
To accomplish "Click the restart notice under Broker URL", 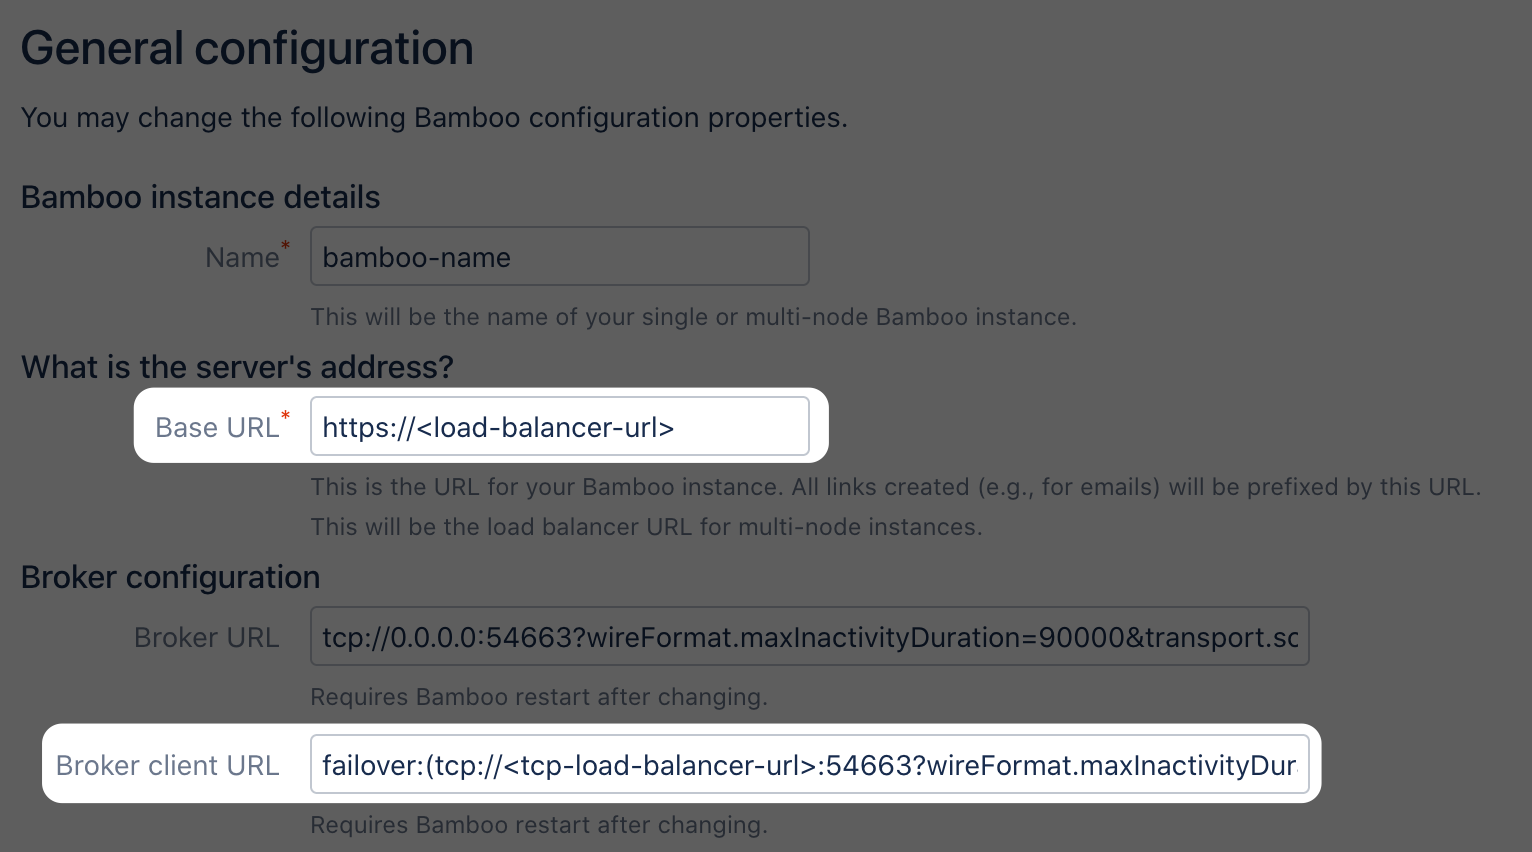I will tap(538, 697).
